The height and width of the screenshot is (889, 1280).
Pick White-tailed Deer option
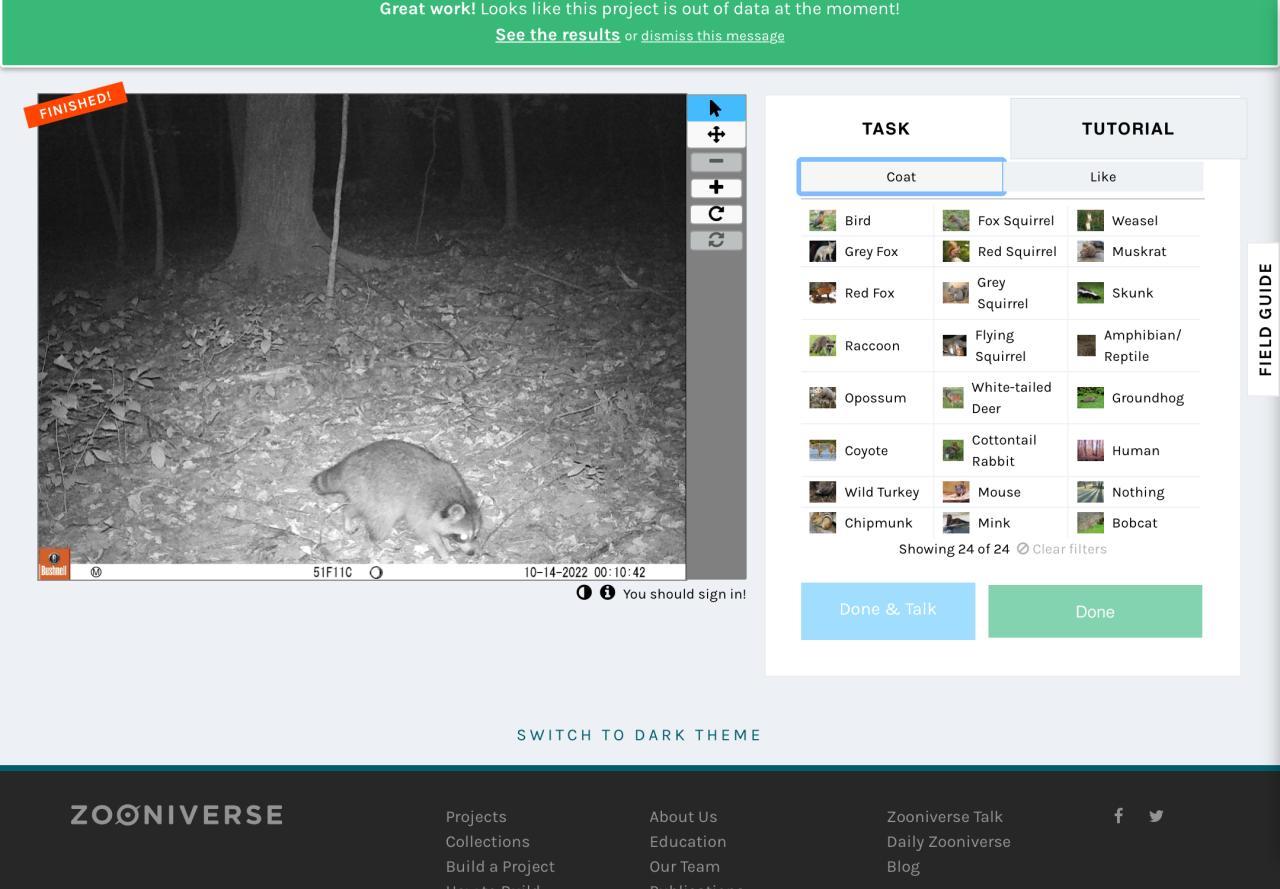[1001, 397]
